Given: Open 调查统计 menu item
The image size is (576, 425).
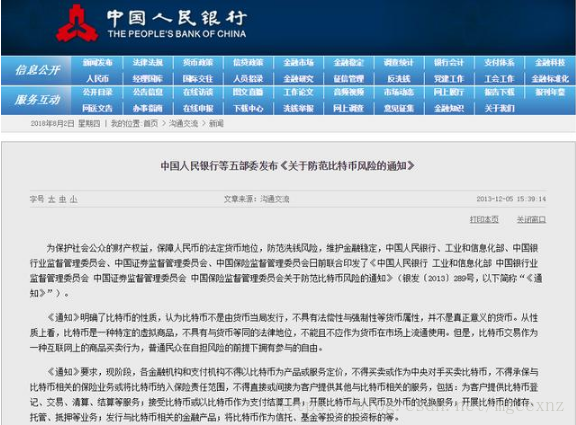Looking at the screenshot, I should click(x=399, y=62).
